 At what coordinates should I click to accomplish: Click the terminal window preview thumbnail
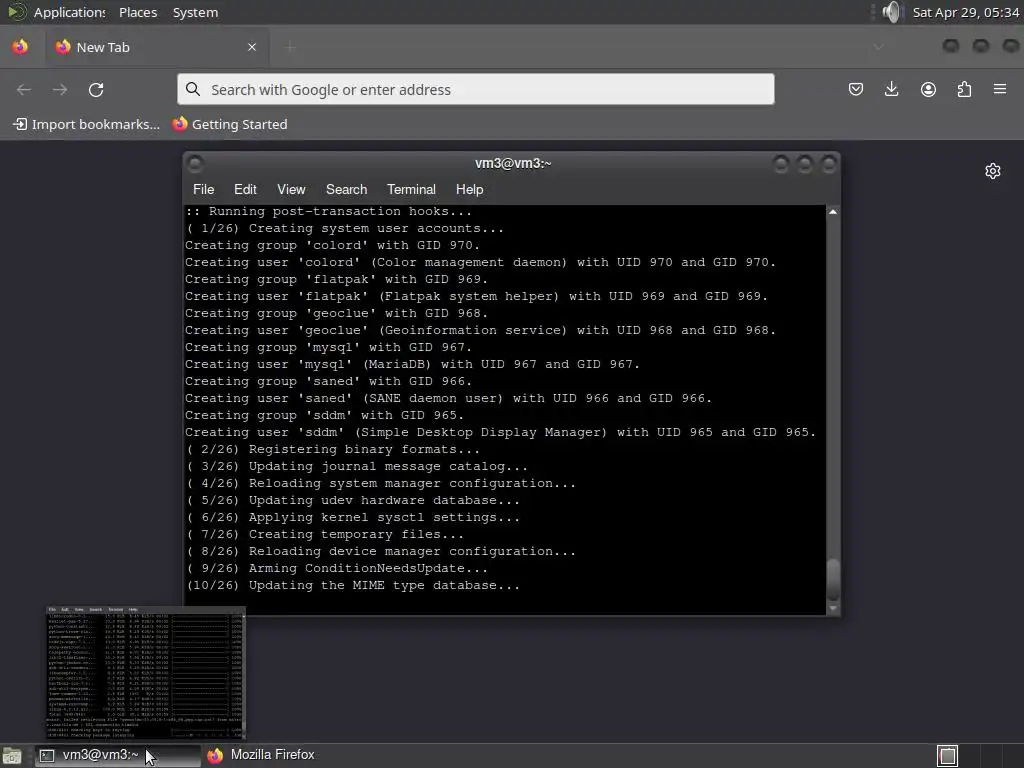point(146,673)
